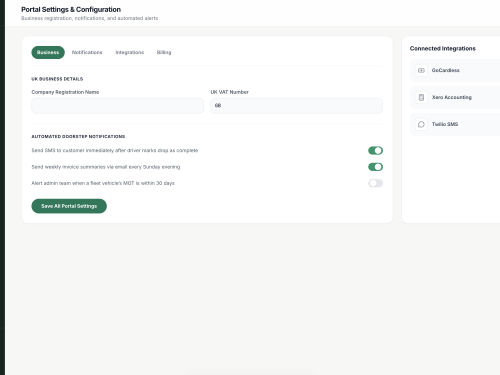Open the Xero Accounting integration card
This screenshot has height=375, width=500.
455,97
